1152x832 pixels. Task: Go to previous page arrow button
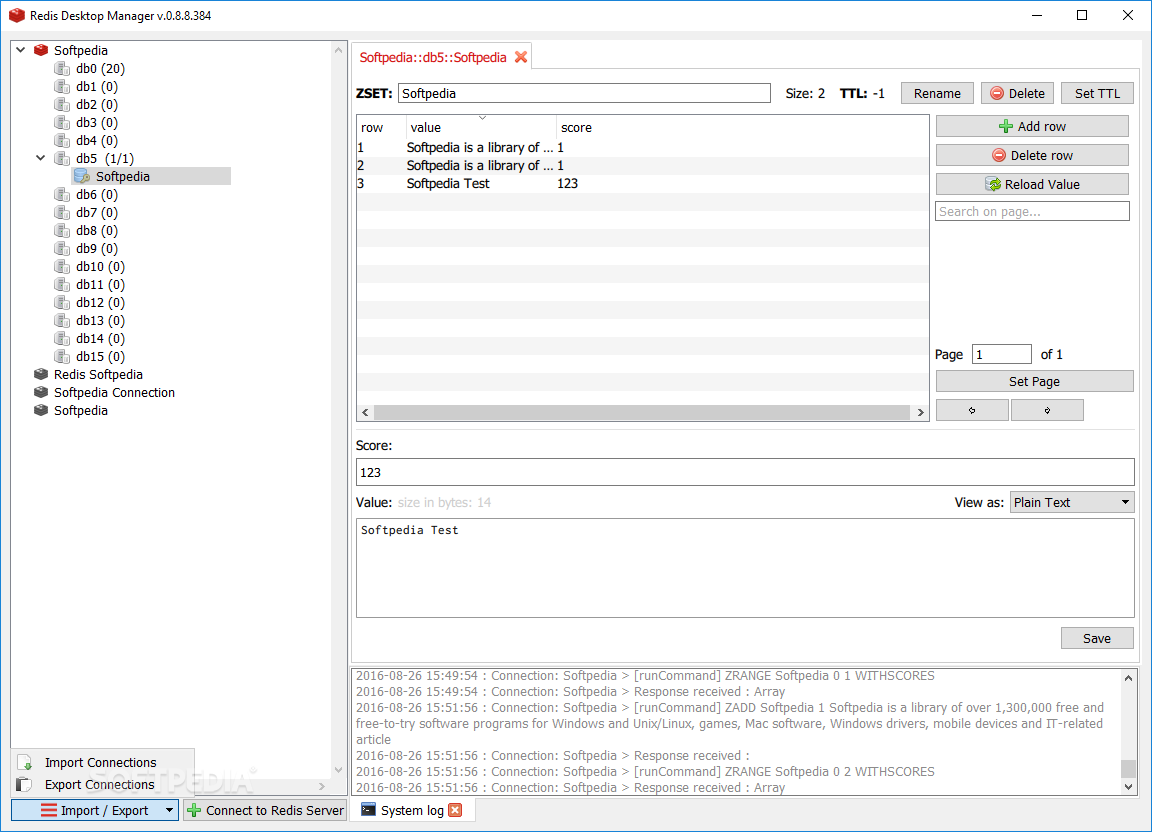pos(972,410)
